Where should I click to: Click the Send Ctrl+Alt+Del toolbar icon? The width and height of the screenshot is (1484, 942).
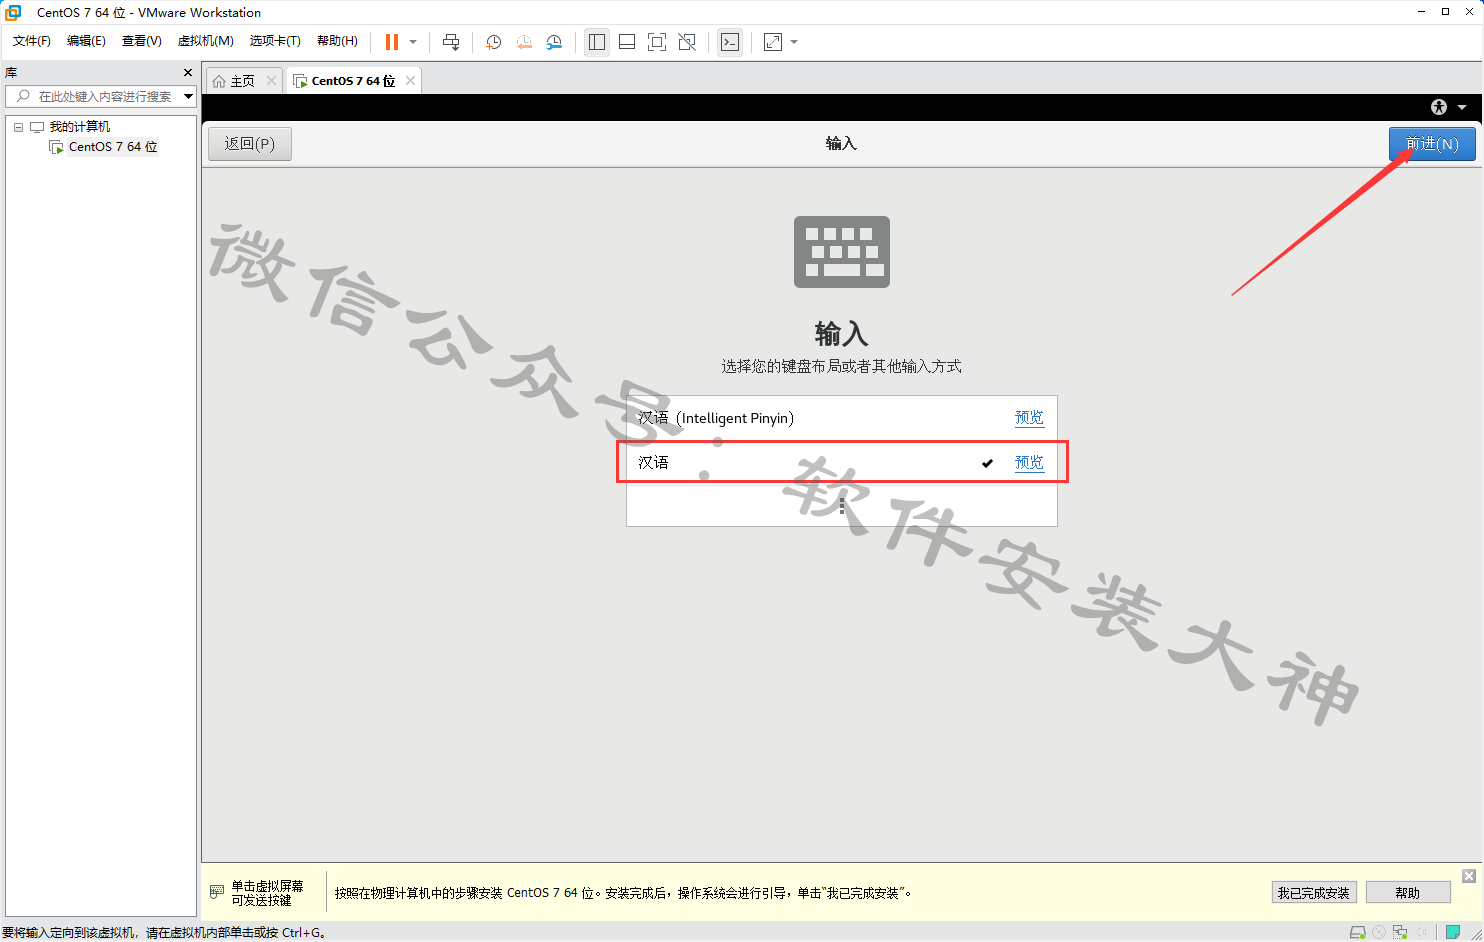[x=451, y=42]
